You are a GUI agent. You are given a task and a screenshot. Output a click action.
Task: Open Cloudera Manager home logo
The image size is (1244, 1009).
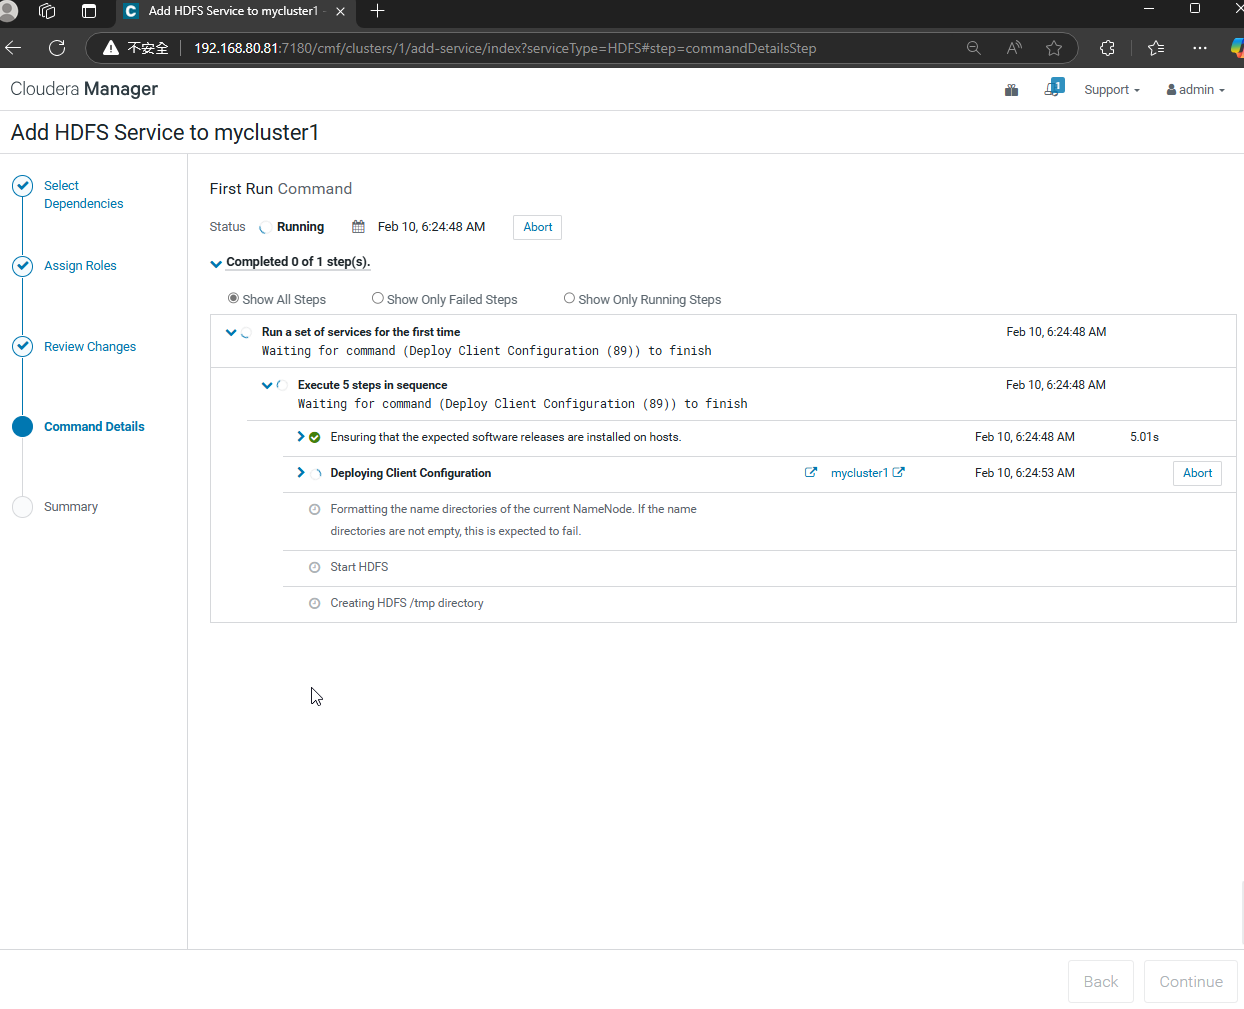pyautogui.click(x=84, y=89)
